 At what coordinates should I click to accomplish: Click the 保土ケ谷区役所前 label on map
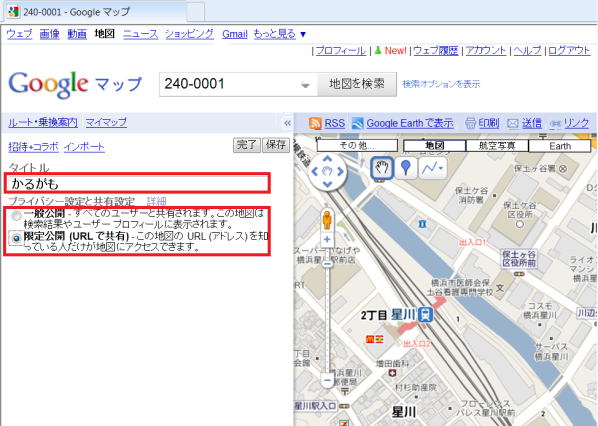tap(519, 258)
